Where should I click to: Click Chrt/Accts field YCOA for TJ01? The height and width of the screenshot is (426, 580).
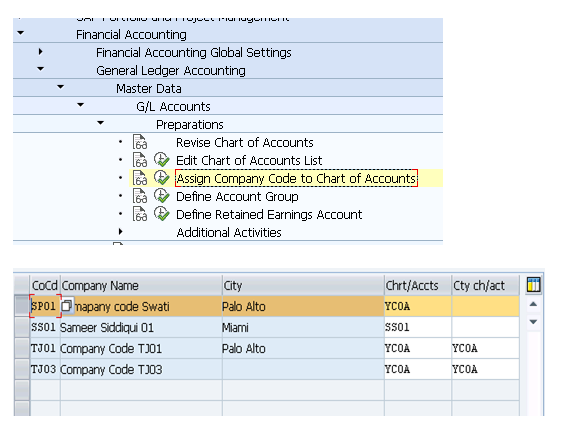[x=418, y=348]
